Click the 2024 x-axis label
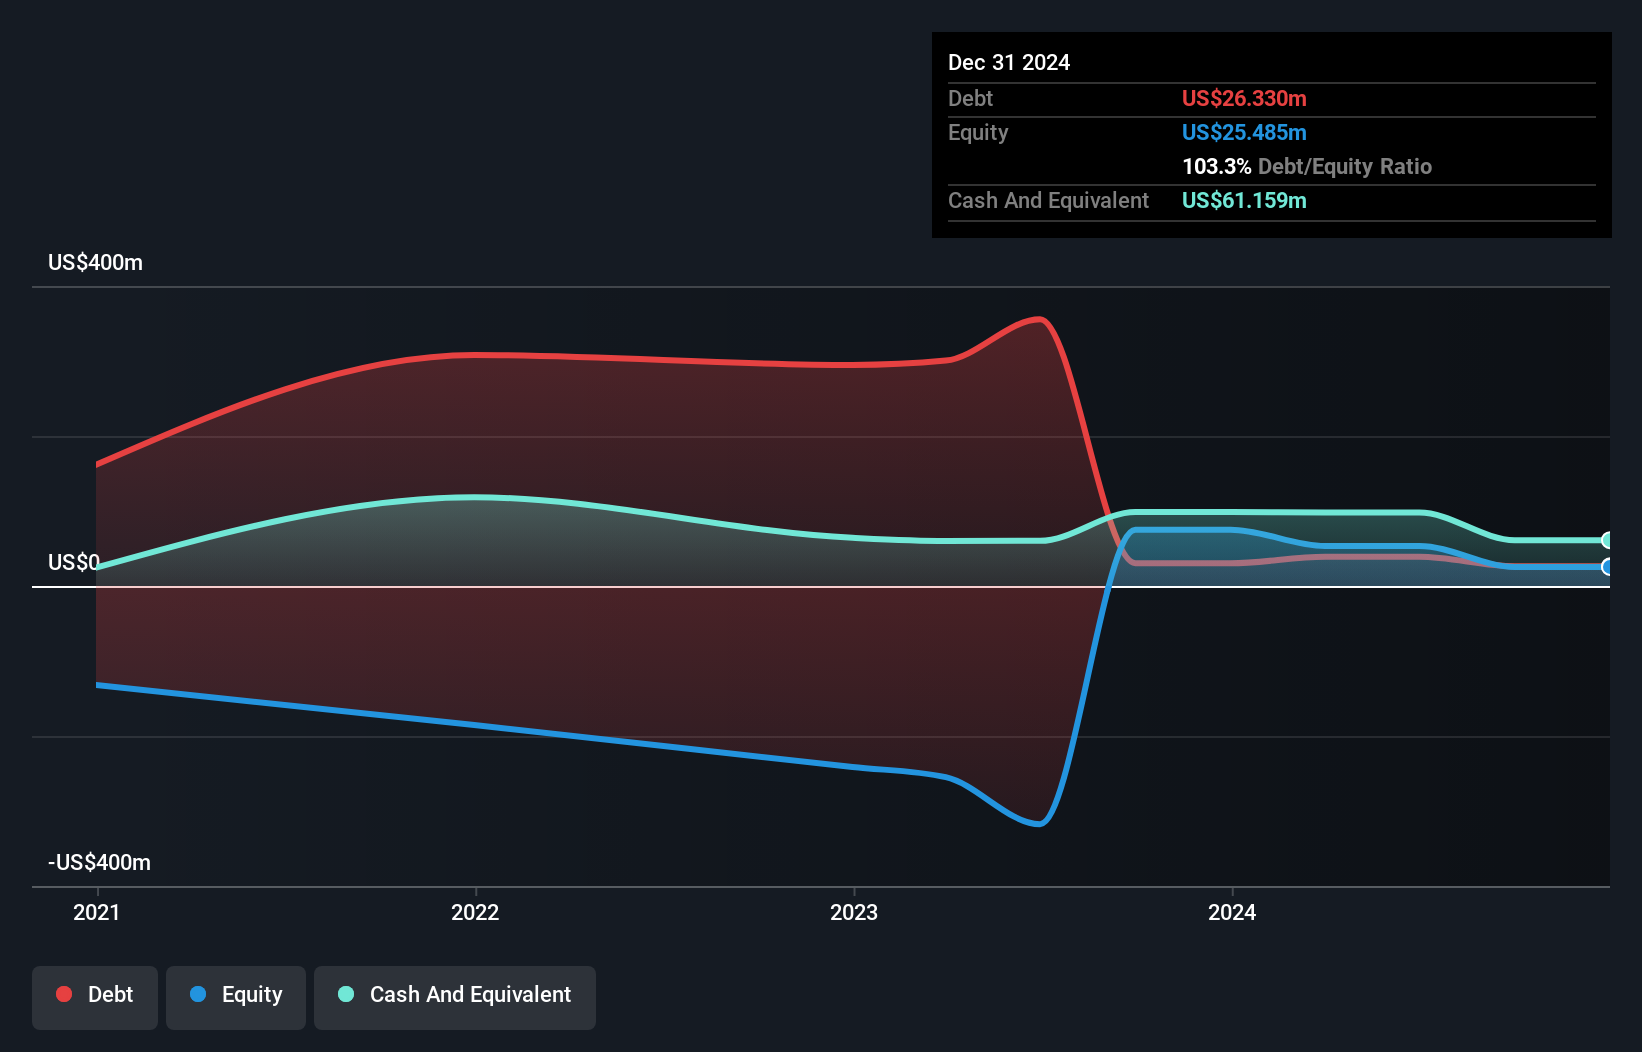Viewport: 1642px width, 1052px height. 1232,912
